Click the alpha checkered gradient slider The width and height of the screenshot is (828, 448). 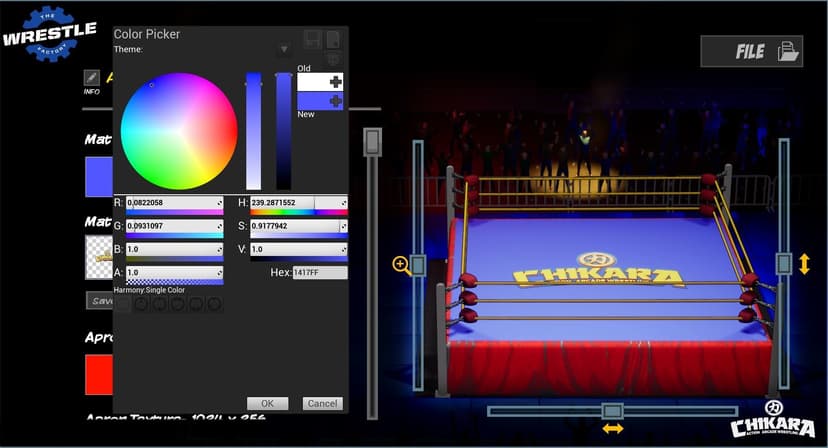pos(174,282)
